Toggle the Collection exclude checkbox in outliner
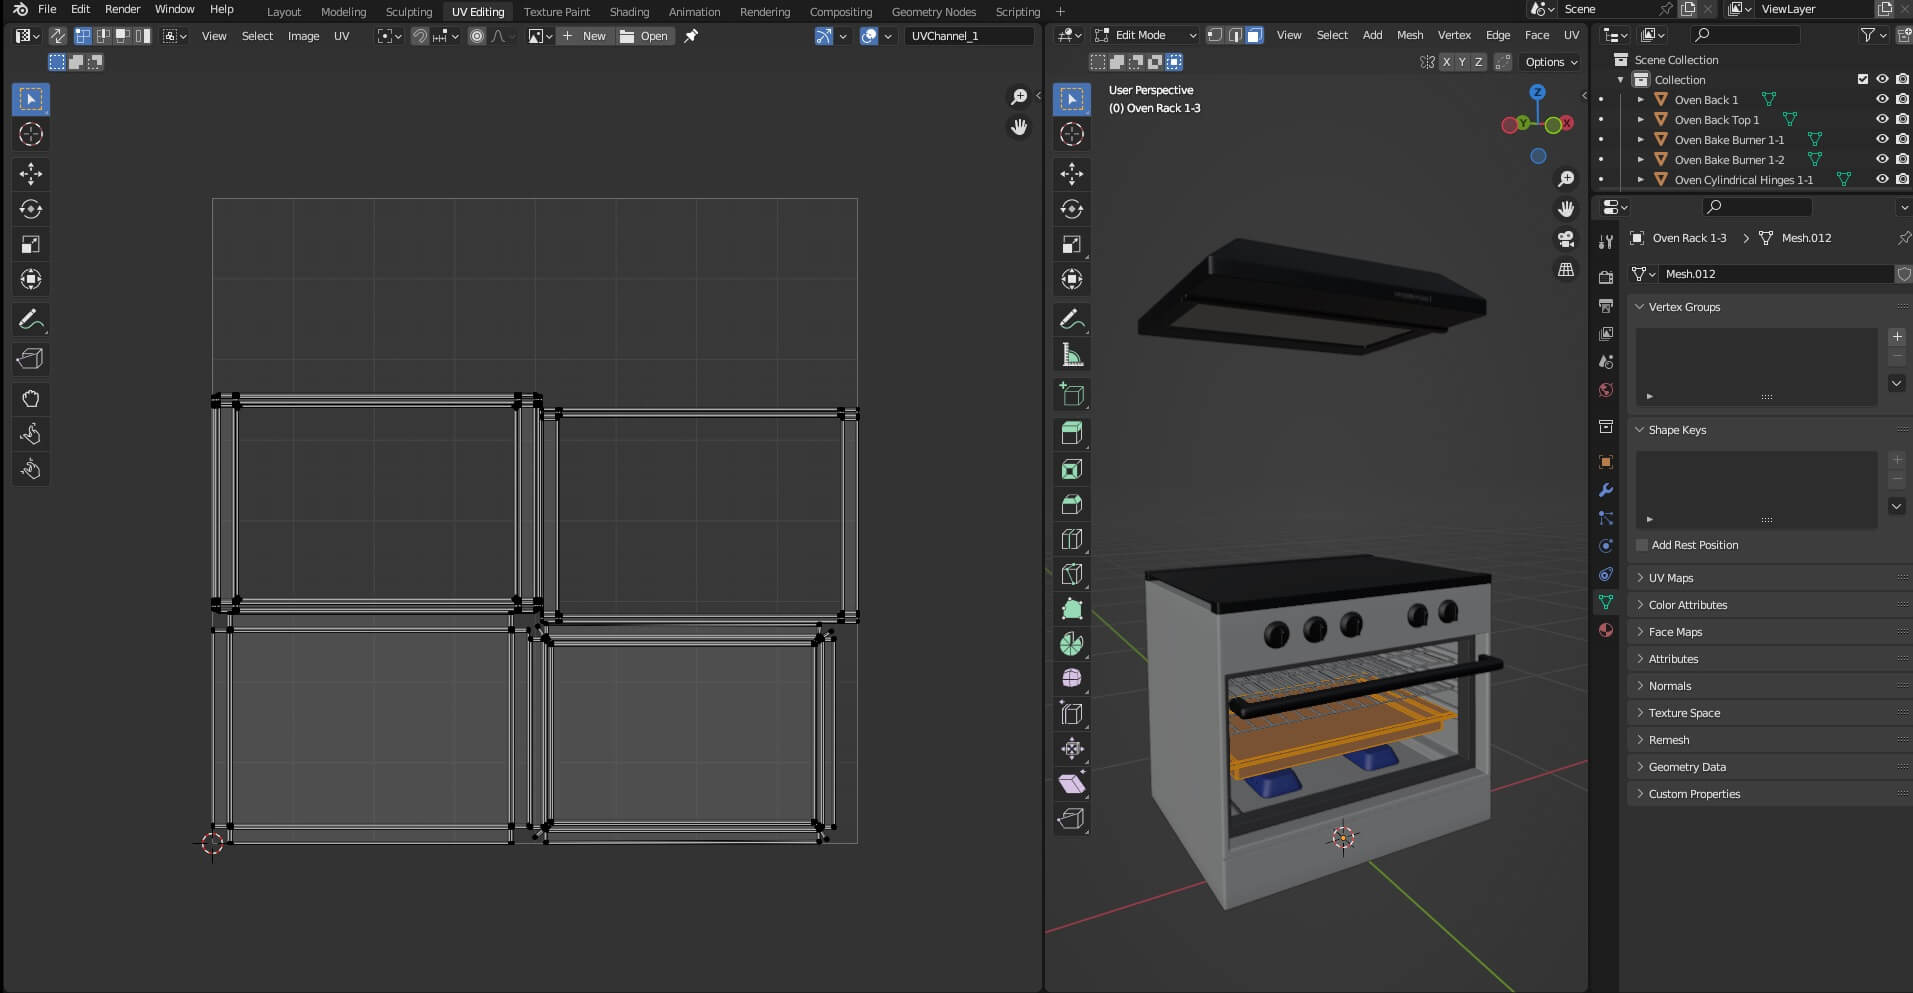This screenshot has height=993, width=1913. point(1862,79)
